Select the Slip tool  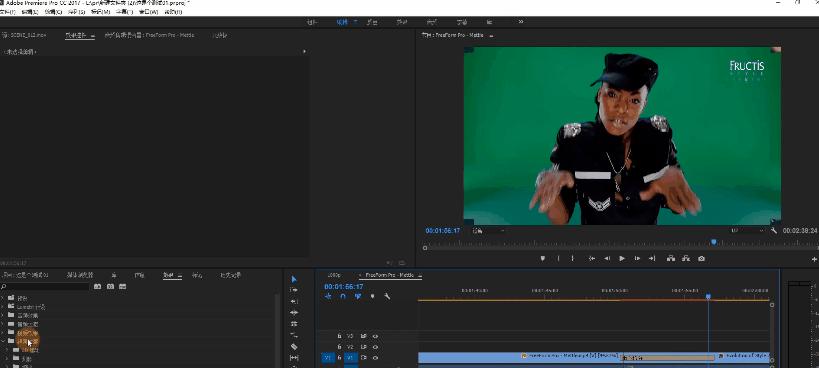pos(294,358)
